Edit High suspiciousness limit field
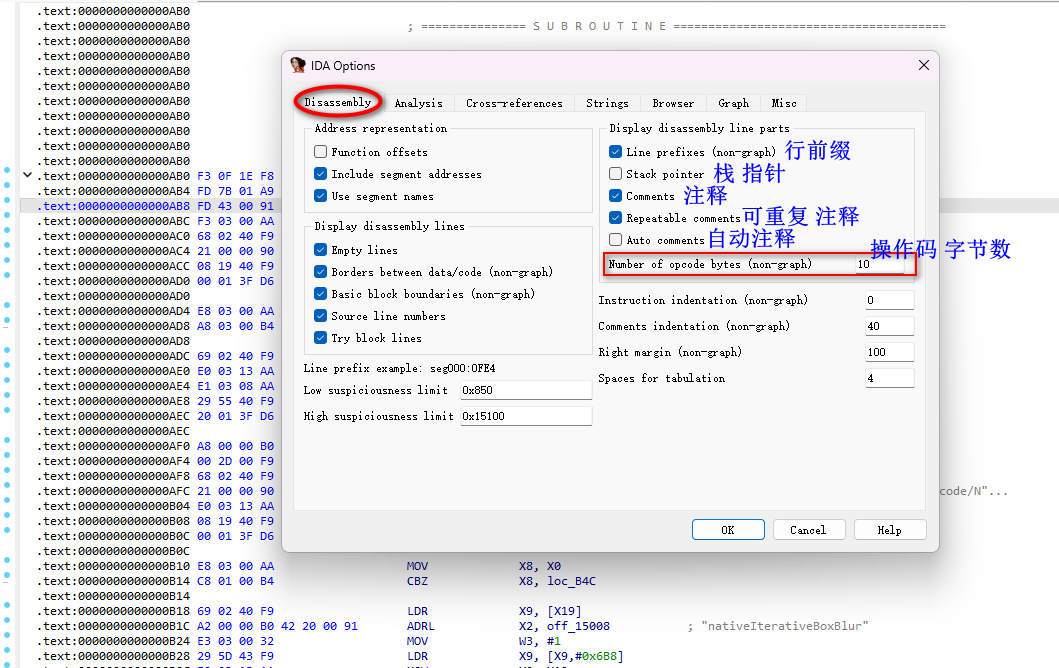 click(526, 416)
